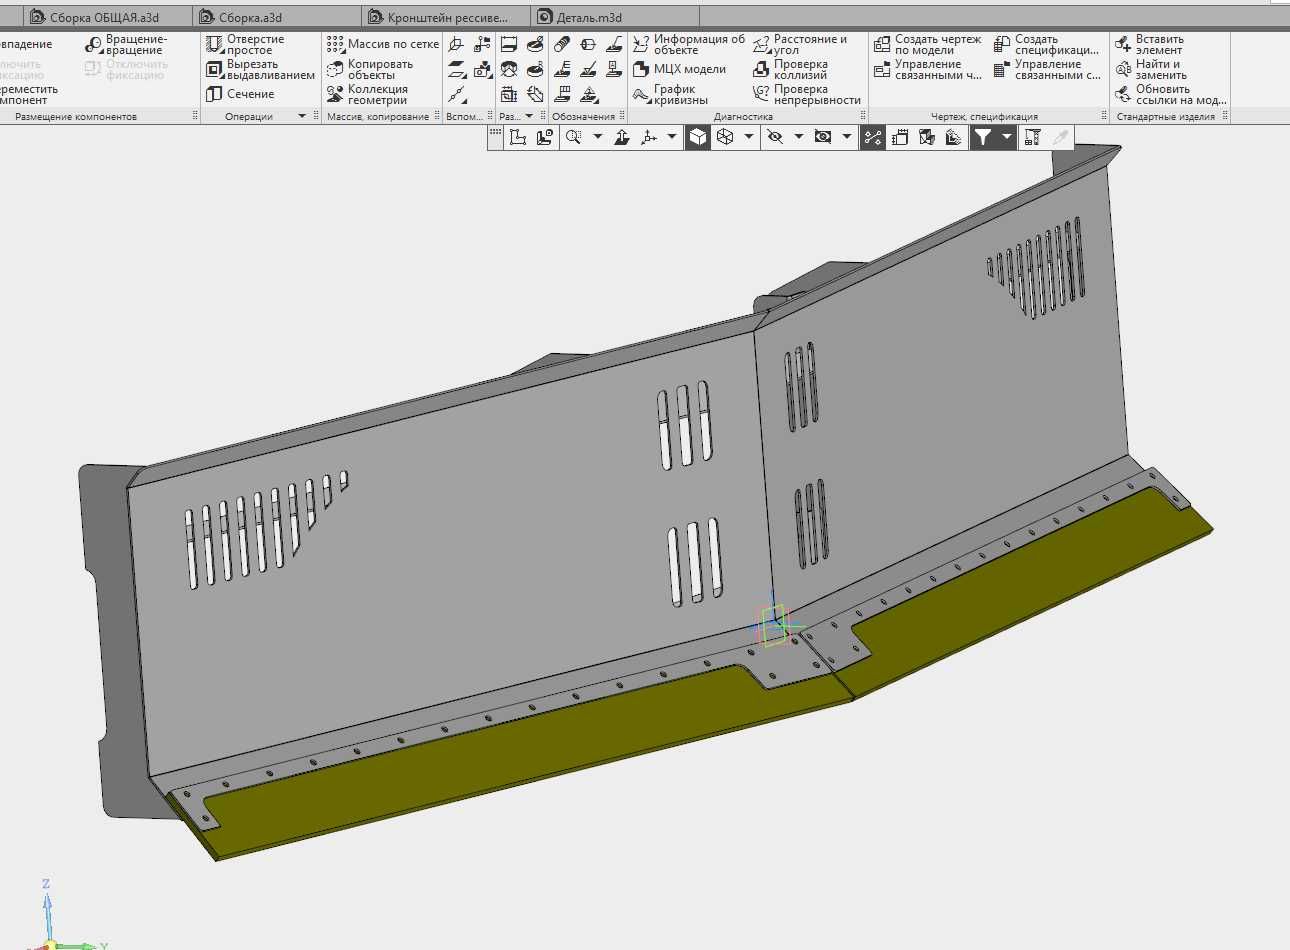The image size is (1290, 950).
Task: Open МЦХ модели mass properties
Action: click(x=679, y=69)
